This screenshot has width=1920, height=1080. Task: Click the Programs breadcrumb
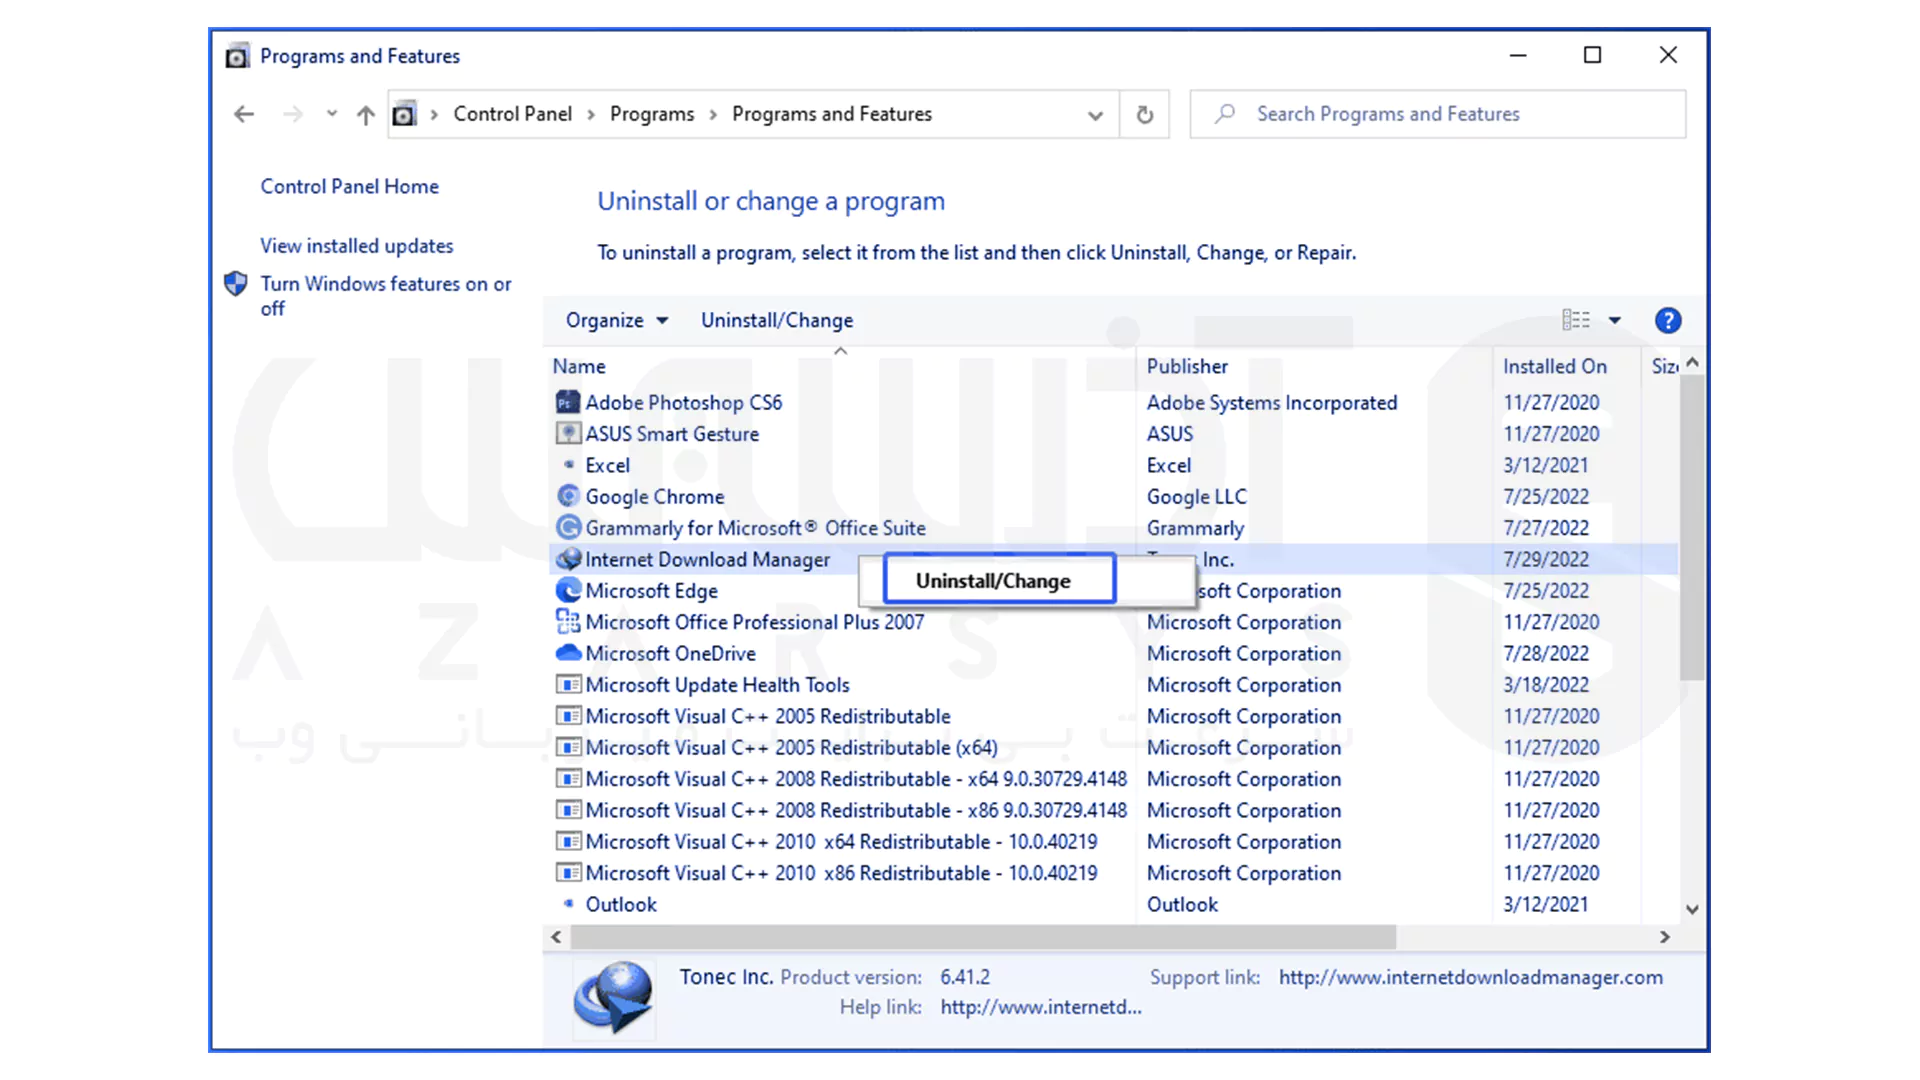pyautogui.click(x=651, y=114)
